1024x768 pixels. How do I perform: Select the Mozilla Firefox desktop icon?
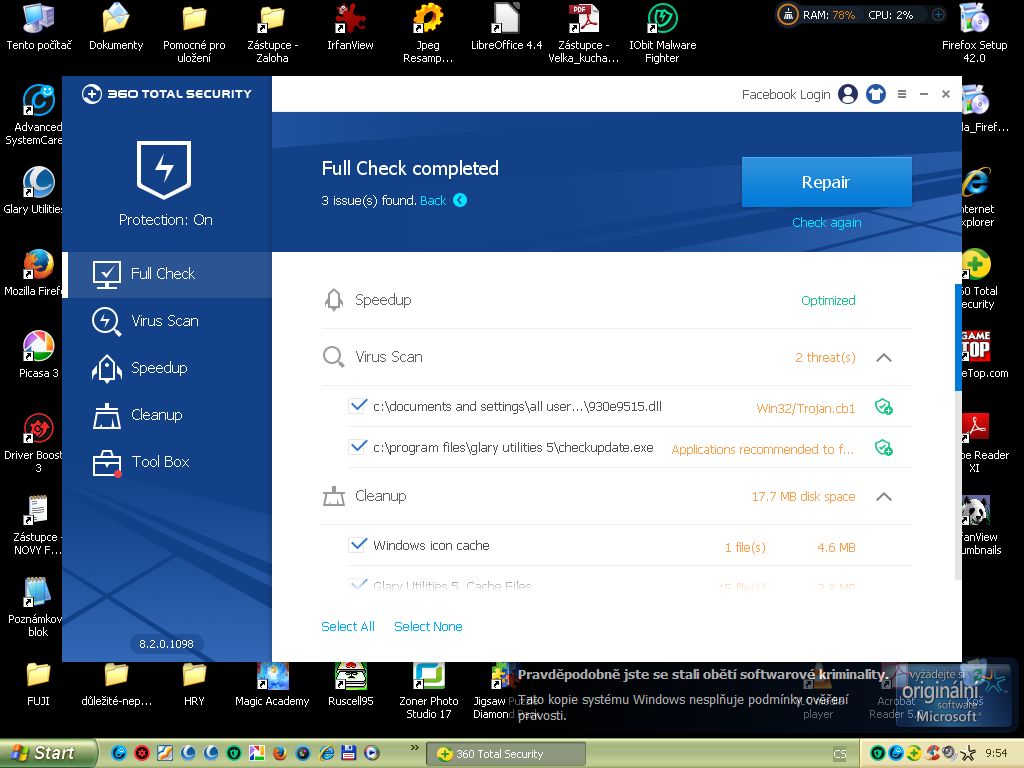coord(36,273)
